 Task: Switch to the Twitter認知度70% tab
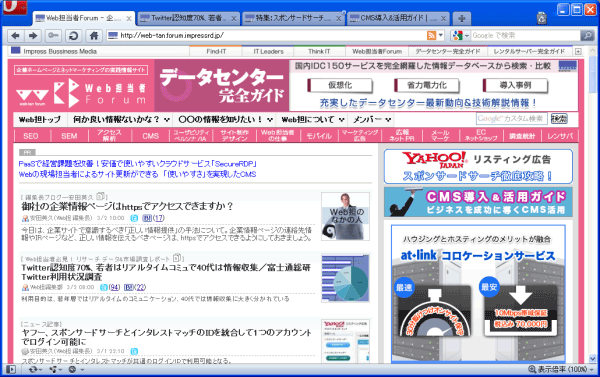(x=188, y=18)
